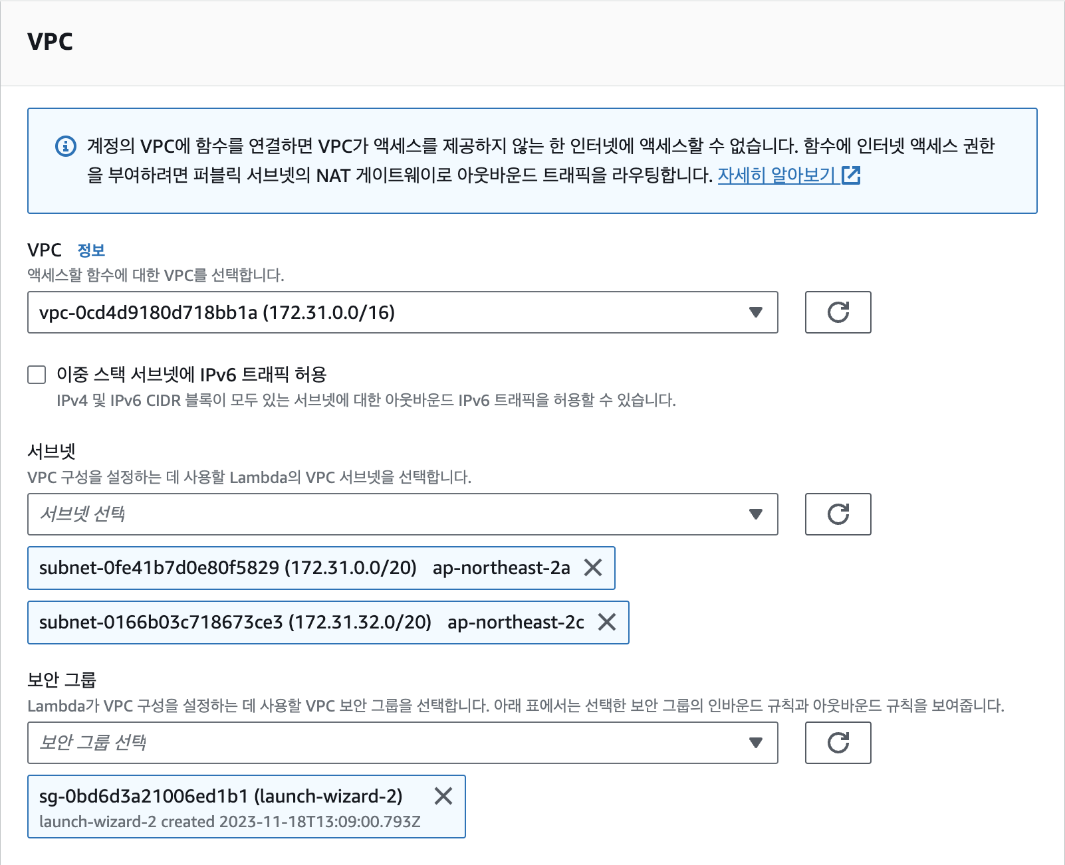
Task: Remove subnet in ap-northeast-2c
Action: (x=607, y=622)
